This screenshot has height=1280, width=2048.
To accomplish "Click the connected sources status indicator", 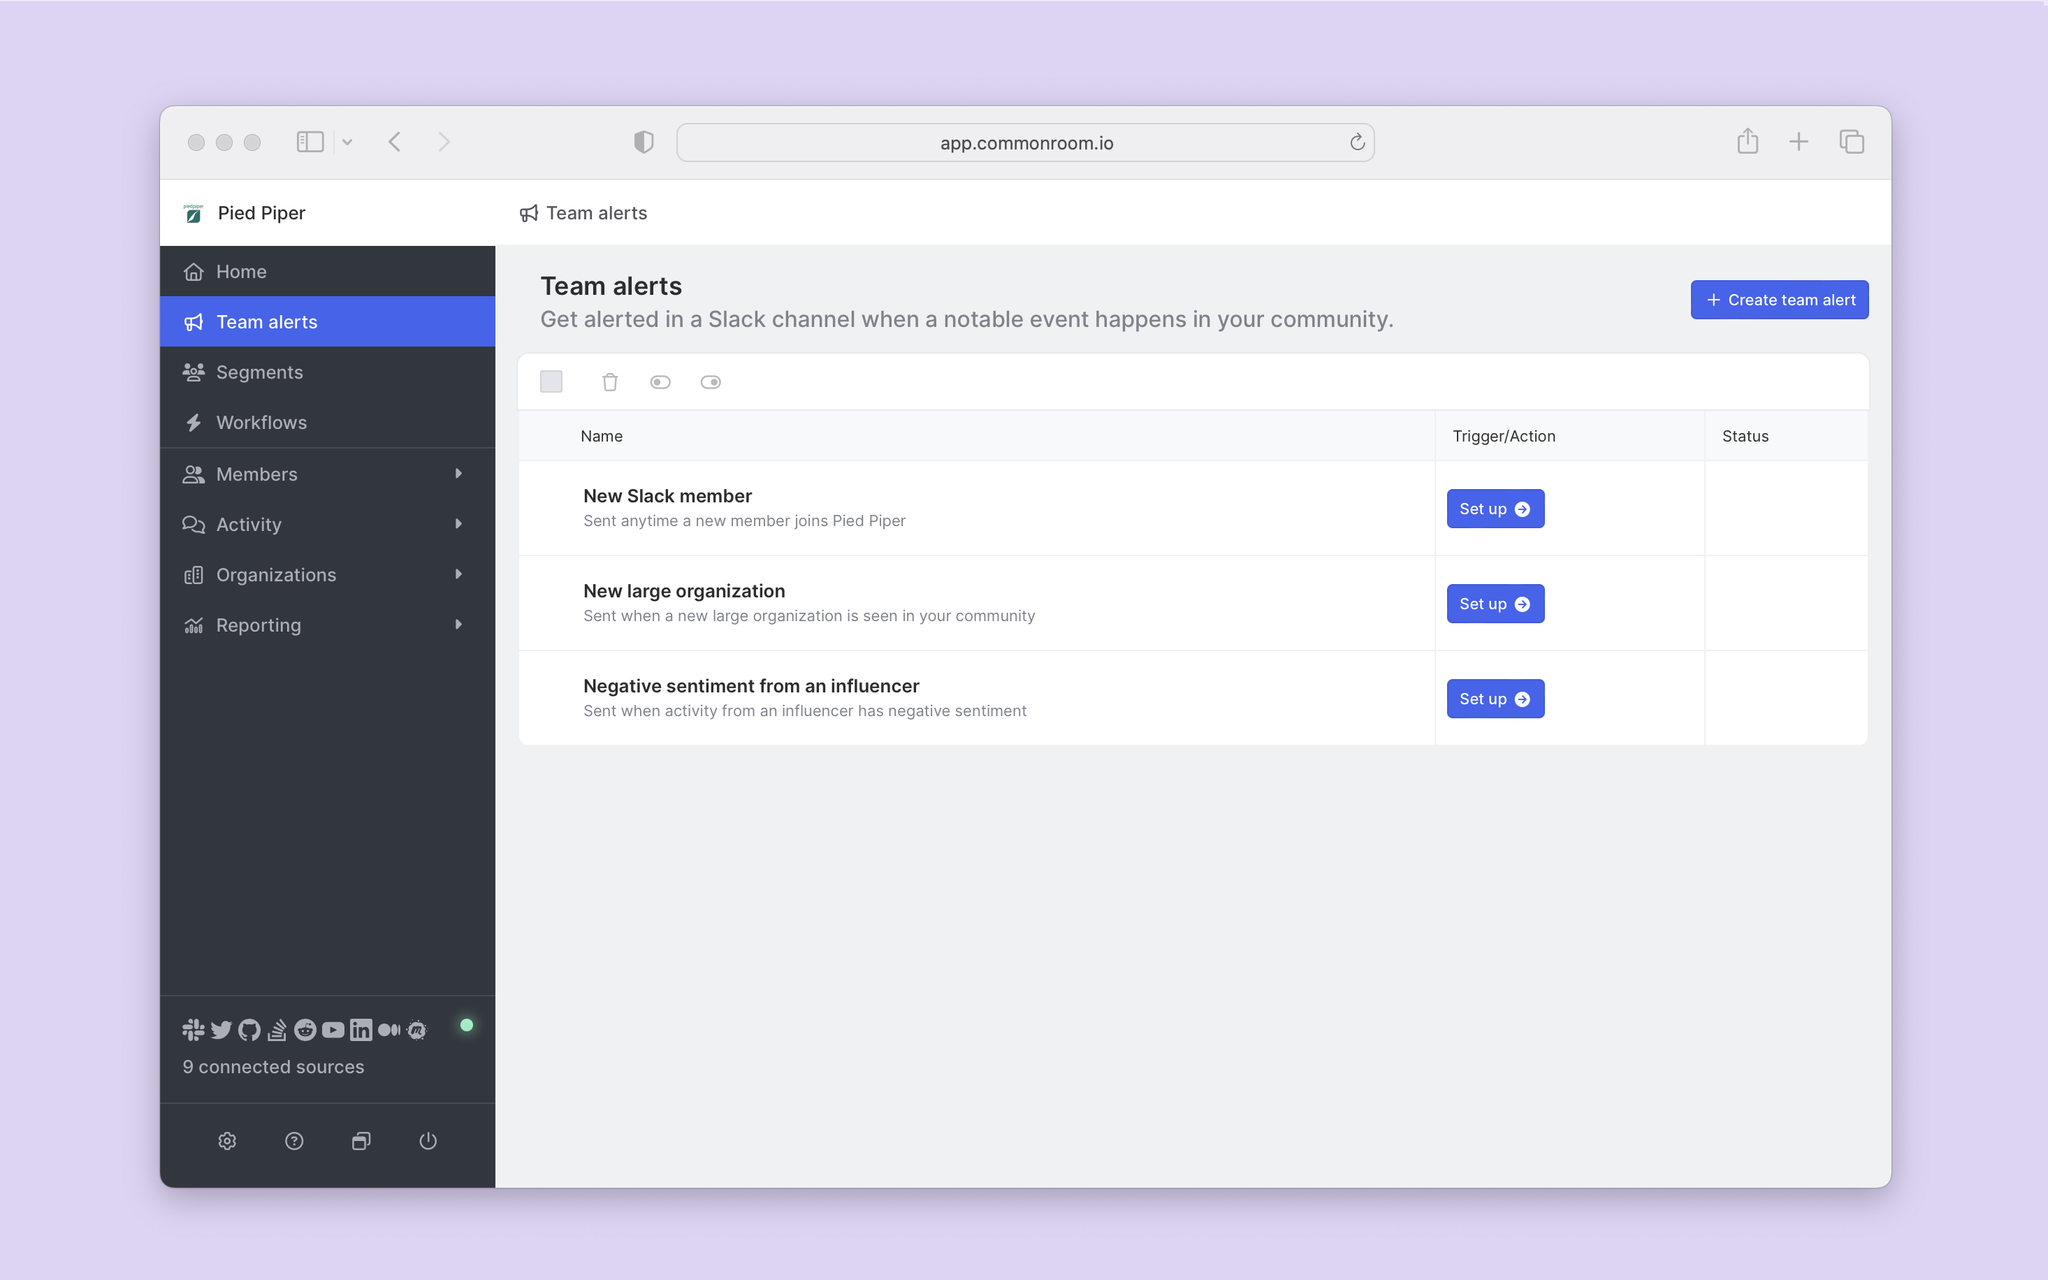I will coord(467,1028).
